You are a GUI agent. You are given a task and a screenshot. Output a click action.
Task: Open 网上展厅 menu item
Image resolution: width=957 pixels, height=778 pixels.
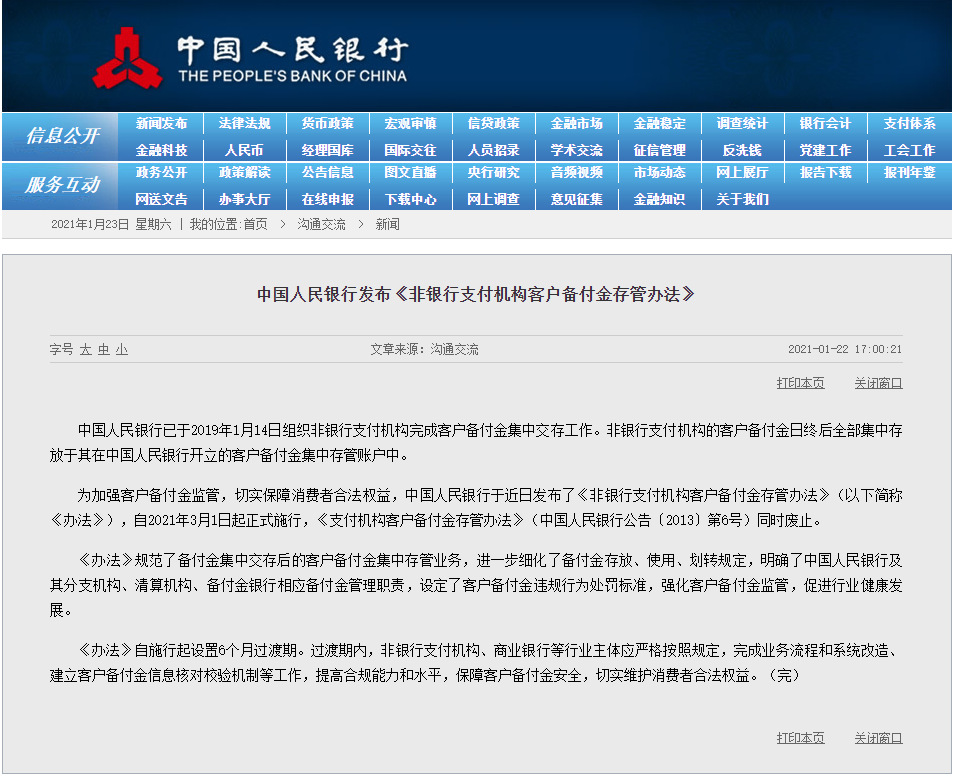pyautogui.click(x=742, y=173)
